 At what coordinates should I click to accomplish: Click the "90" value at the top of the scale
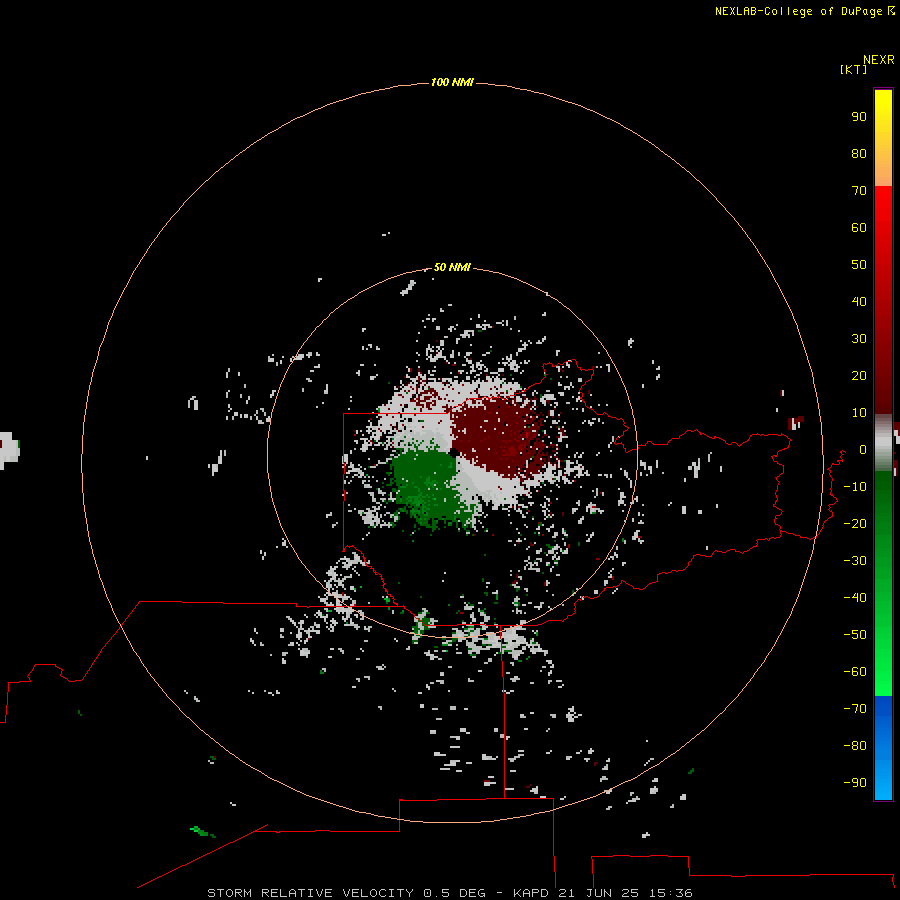tap(859, 117)
